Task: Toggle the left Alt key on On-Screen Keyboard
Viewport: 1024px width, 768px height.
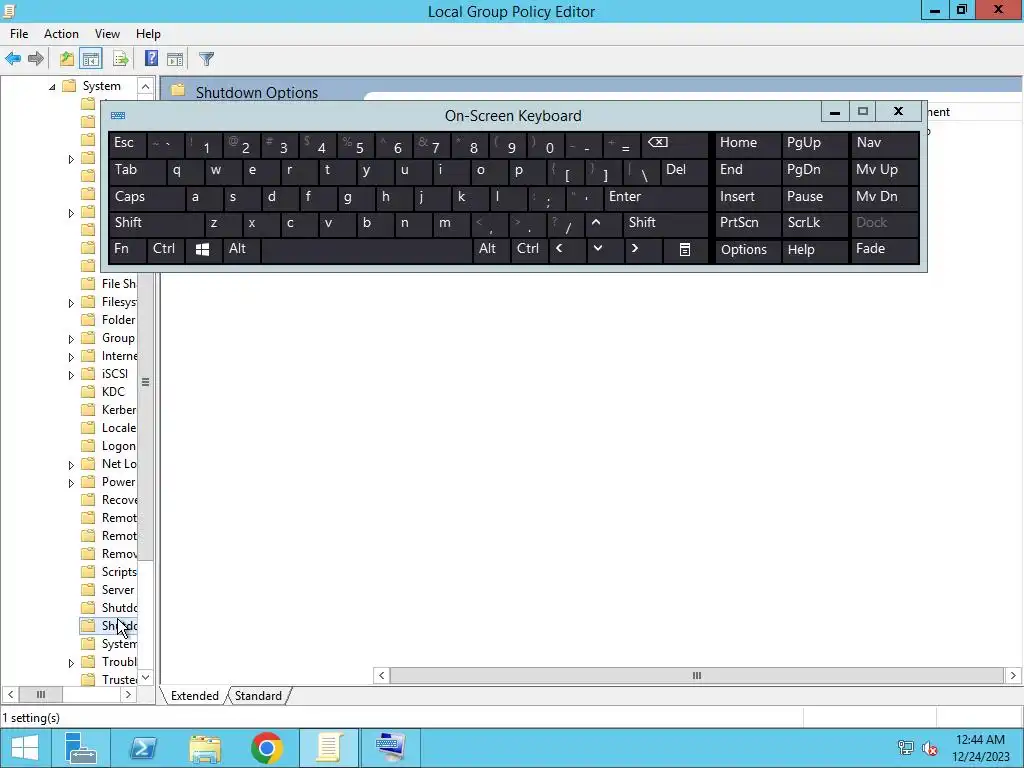Action: point(242,250)
